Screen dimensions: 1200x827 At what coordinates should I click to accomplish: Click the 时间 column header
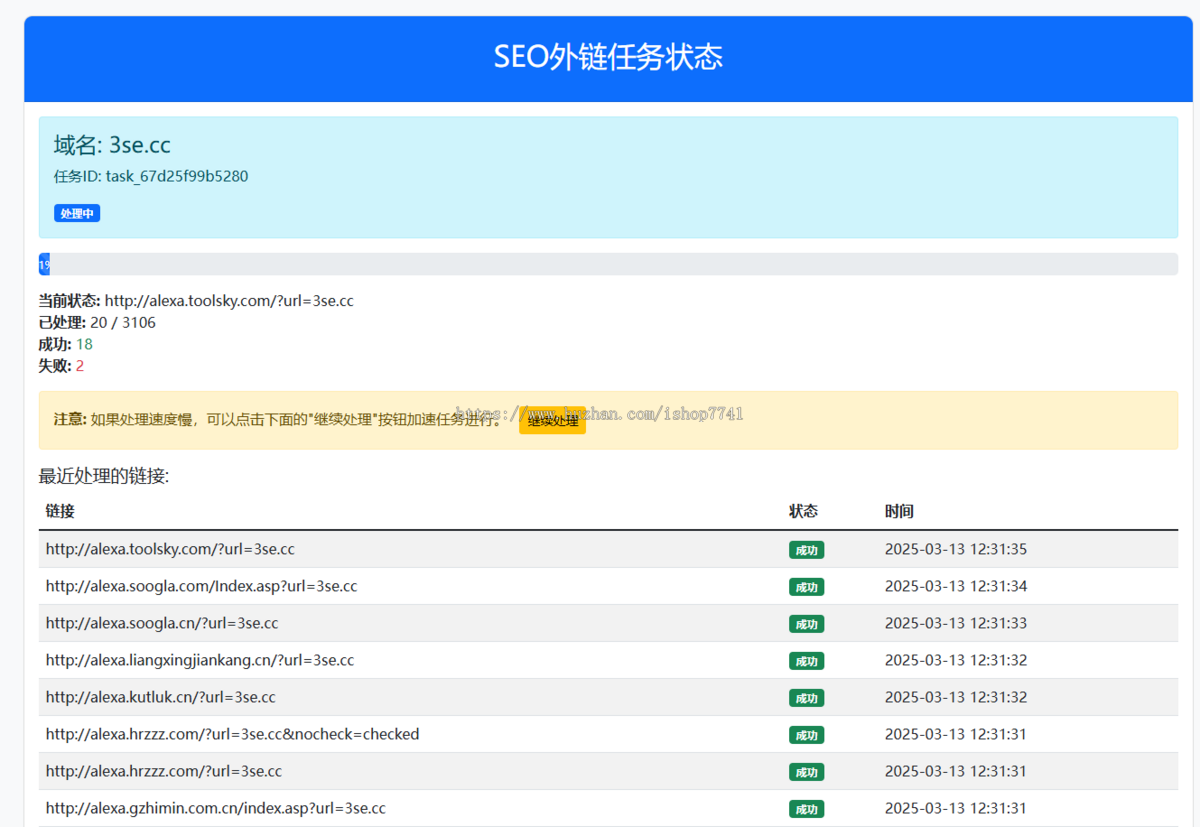click(899, 511)
